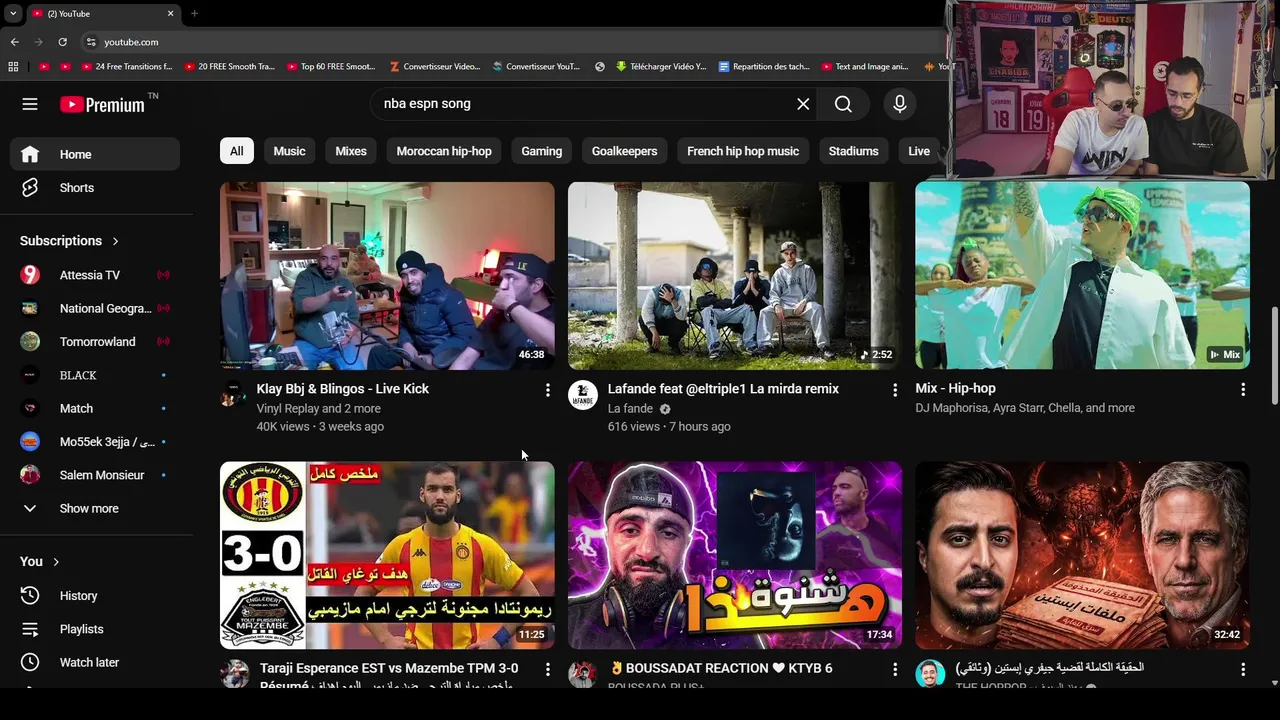Open Tomorrowland channel
Viewport: 1280px width, 720px height.
(x=95, y=342)
